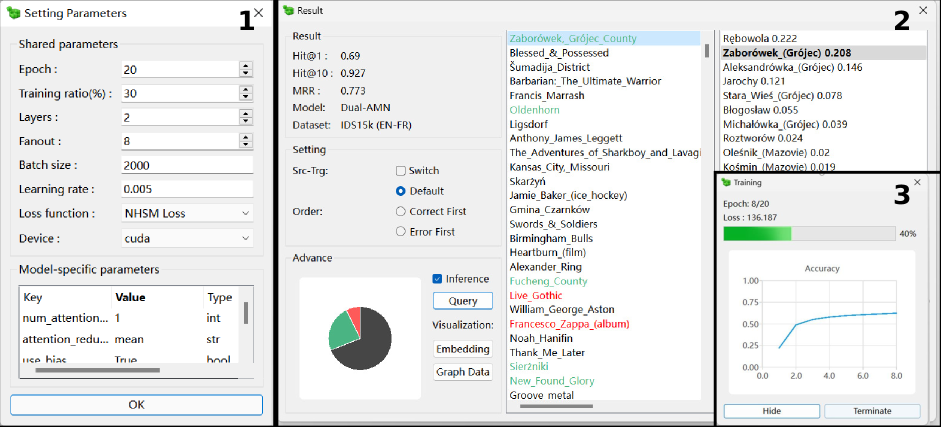Open the Loss function dropdown
The image size is (941, 427).
[x=187, y=213]
